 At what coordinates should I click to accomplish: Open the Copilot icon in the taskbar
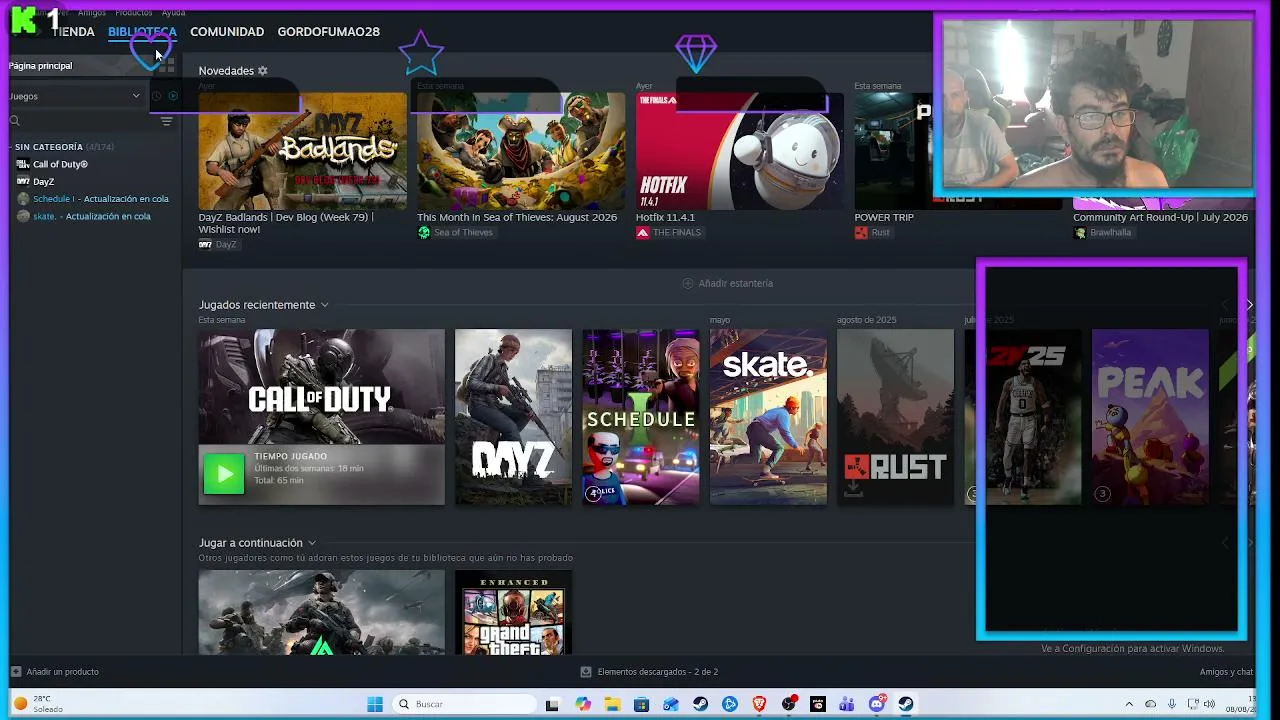point(583,704)
